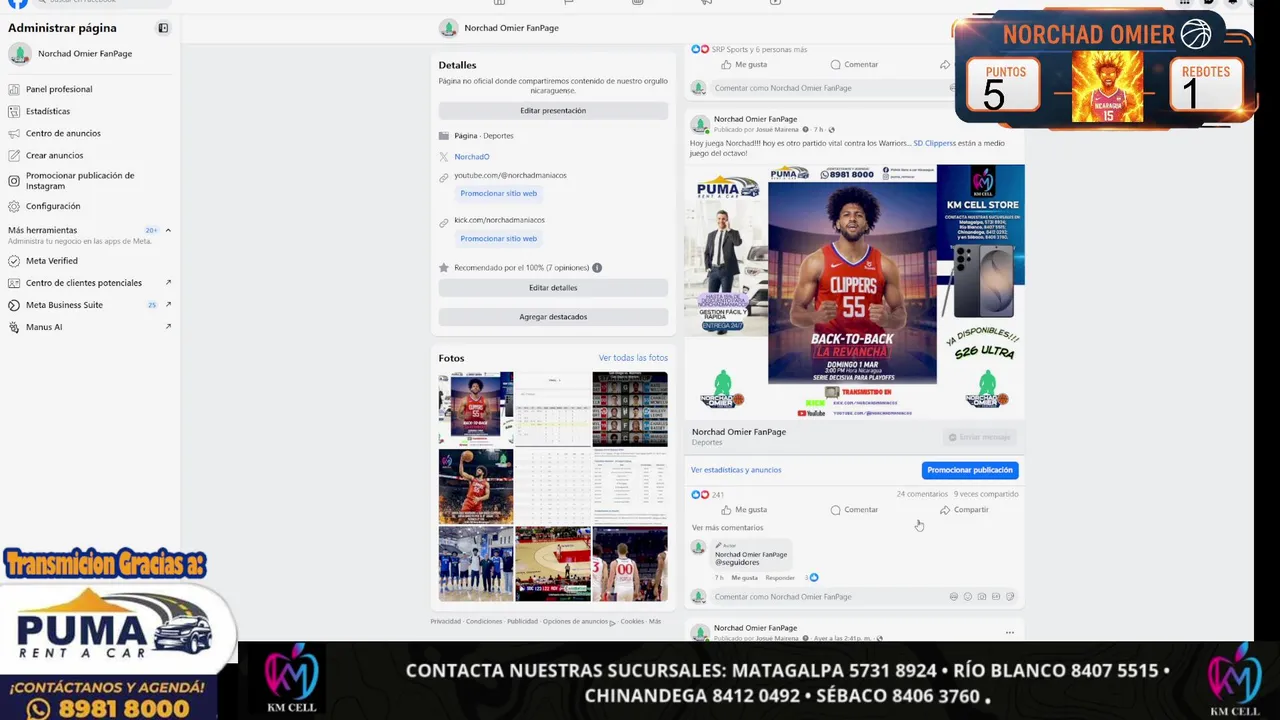The height and width of the screenshot is (720, 1280).
Task: Promocionar sitio web under youtube.com link
Action: [x=498, y=193]
